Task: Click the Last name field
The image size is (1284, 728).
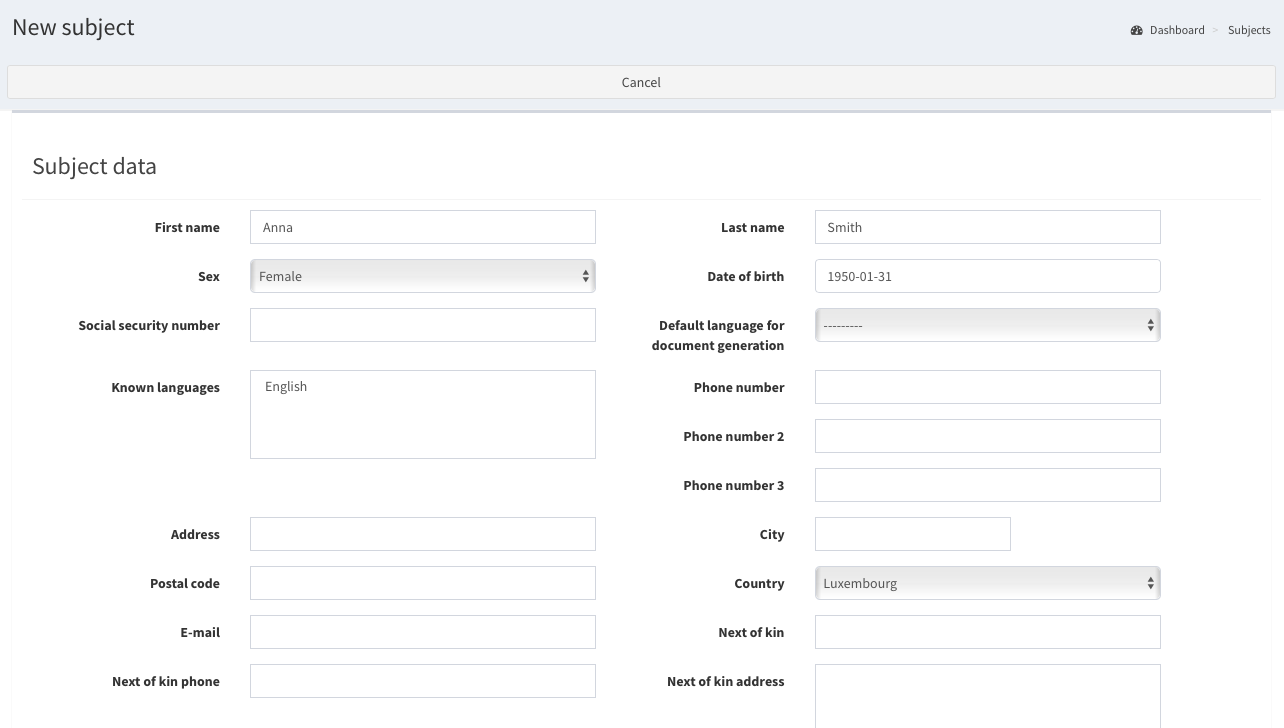Action: 987,227
